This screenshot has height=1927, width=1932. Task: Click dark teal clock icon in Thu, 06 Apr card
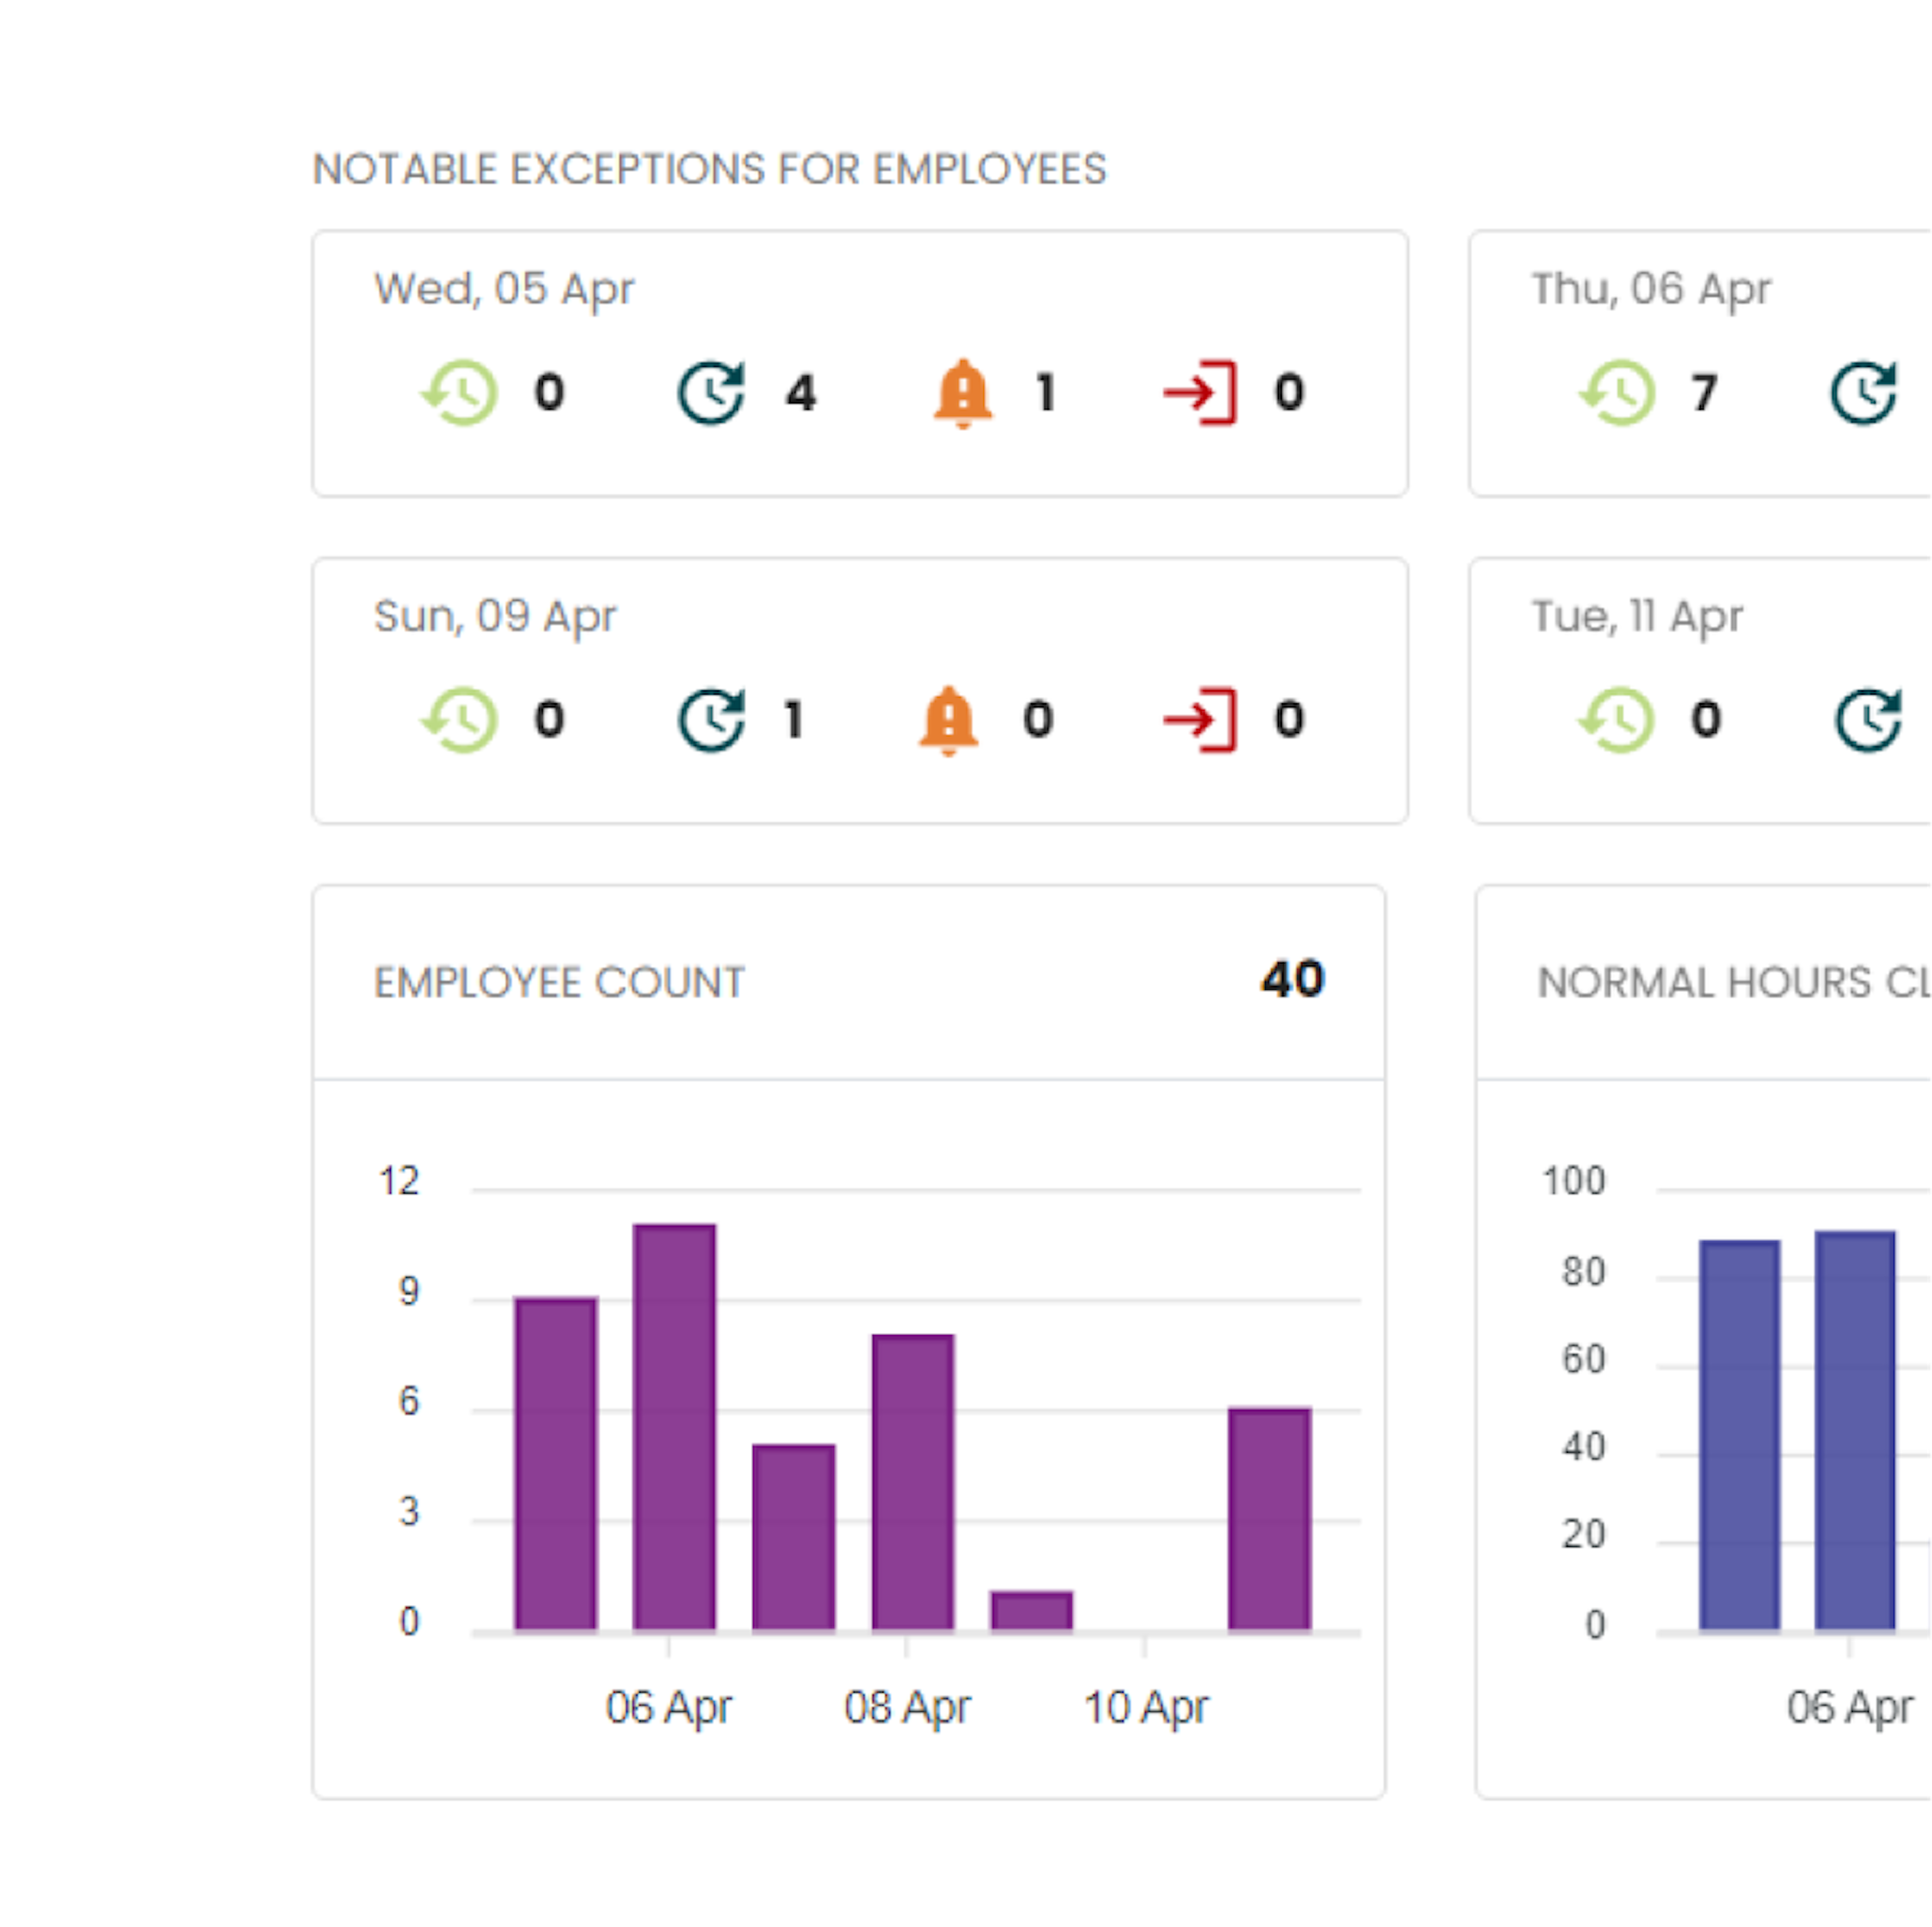pos(1864,392)
